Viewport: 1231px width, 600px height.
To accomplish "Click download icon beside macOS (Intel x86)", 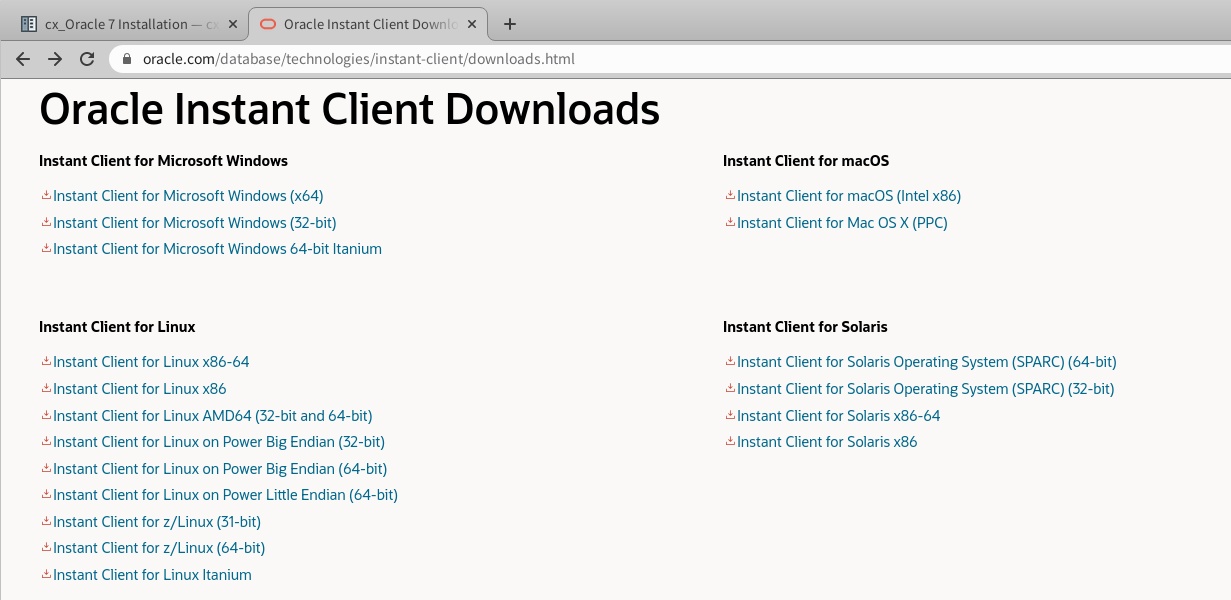I will tap(730, 196).
